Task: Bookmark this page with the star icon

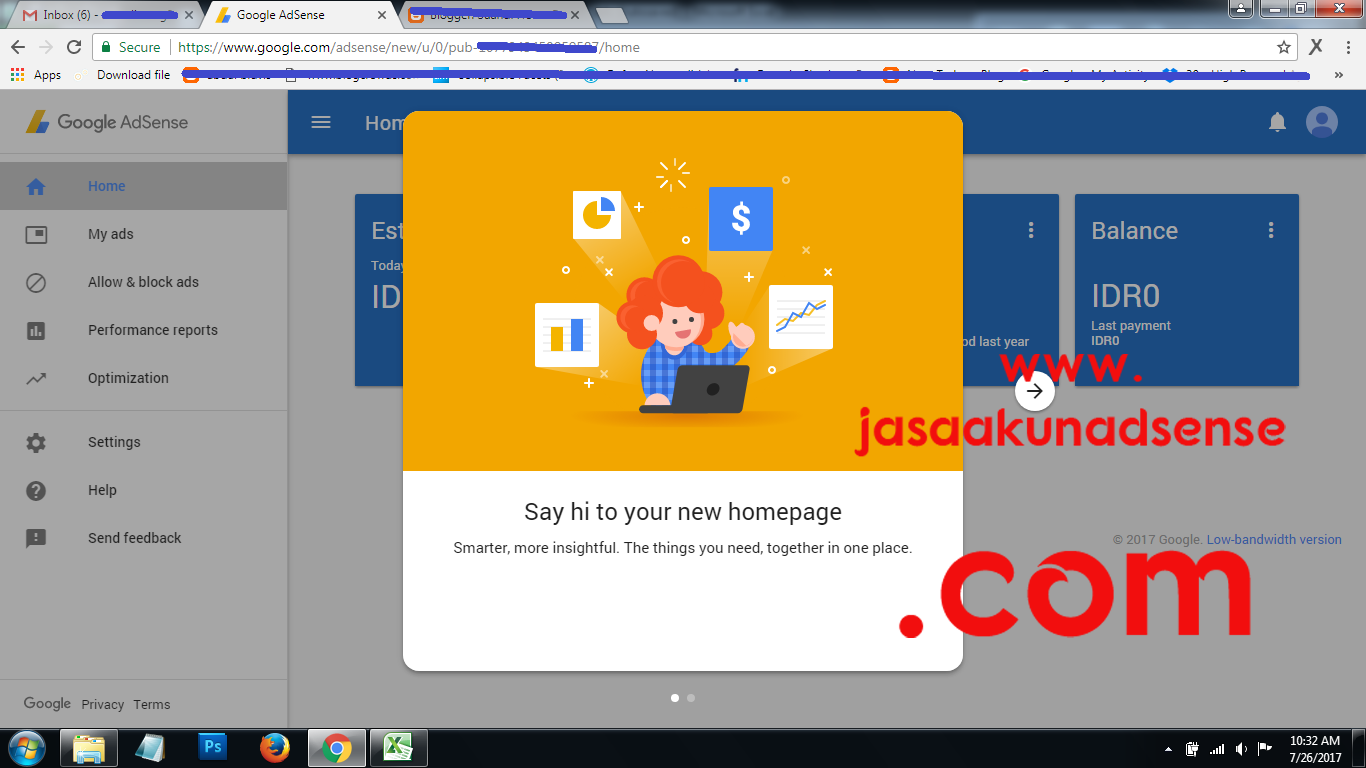Action: pyautogui.click(x=1284, y=47)
